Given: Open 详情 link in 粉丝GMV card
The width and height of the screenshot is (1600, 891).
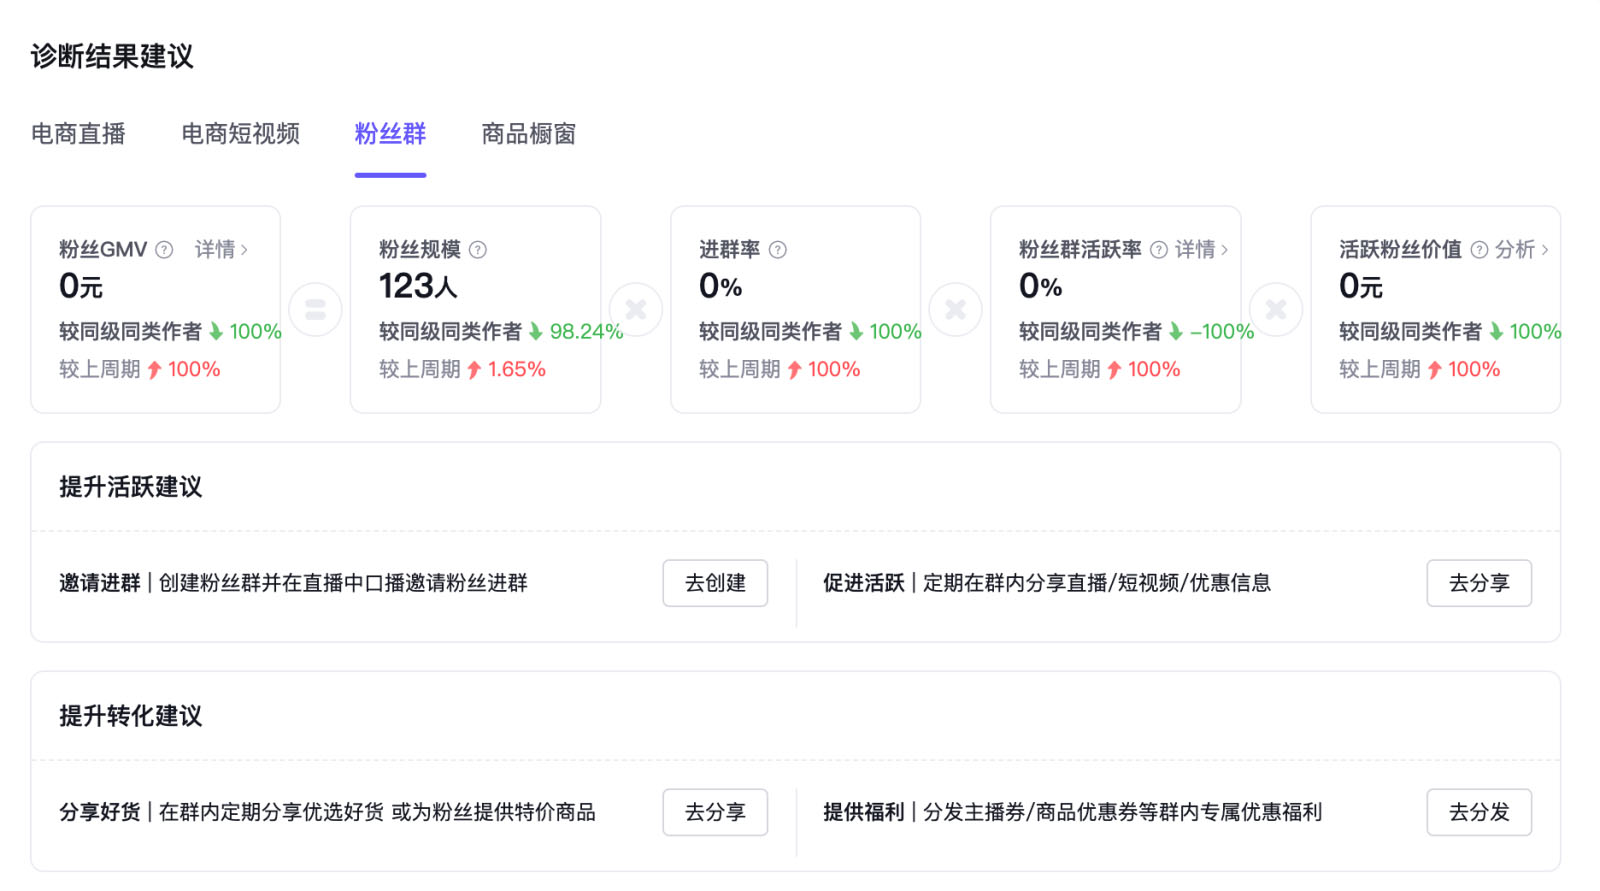Looking at the screenshot, I should (221, 250).
